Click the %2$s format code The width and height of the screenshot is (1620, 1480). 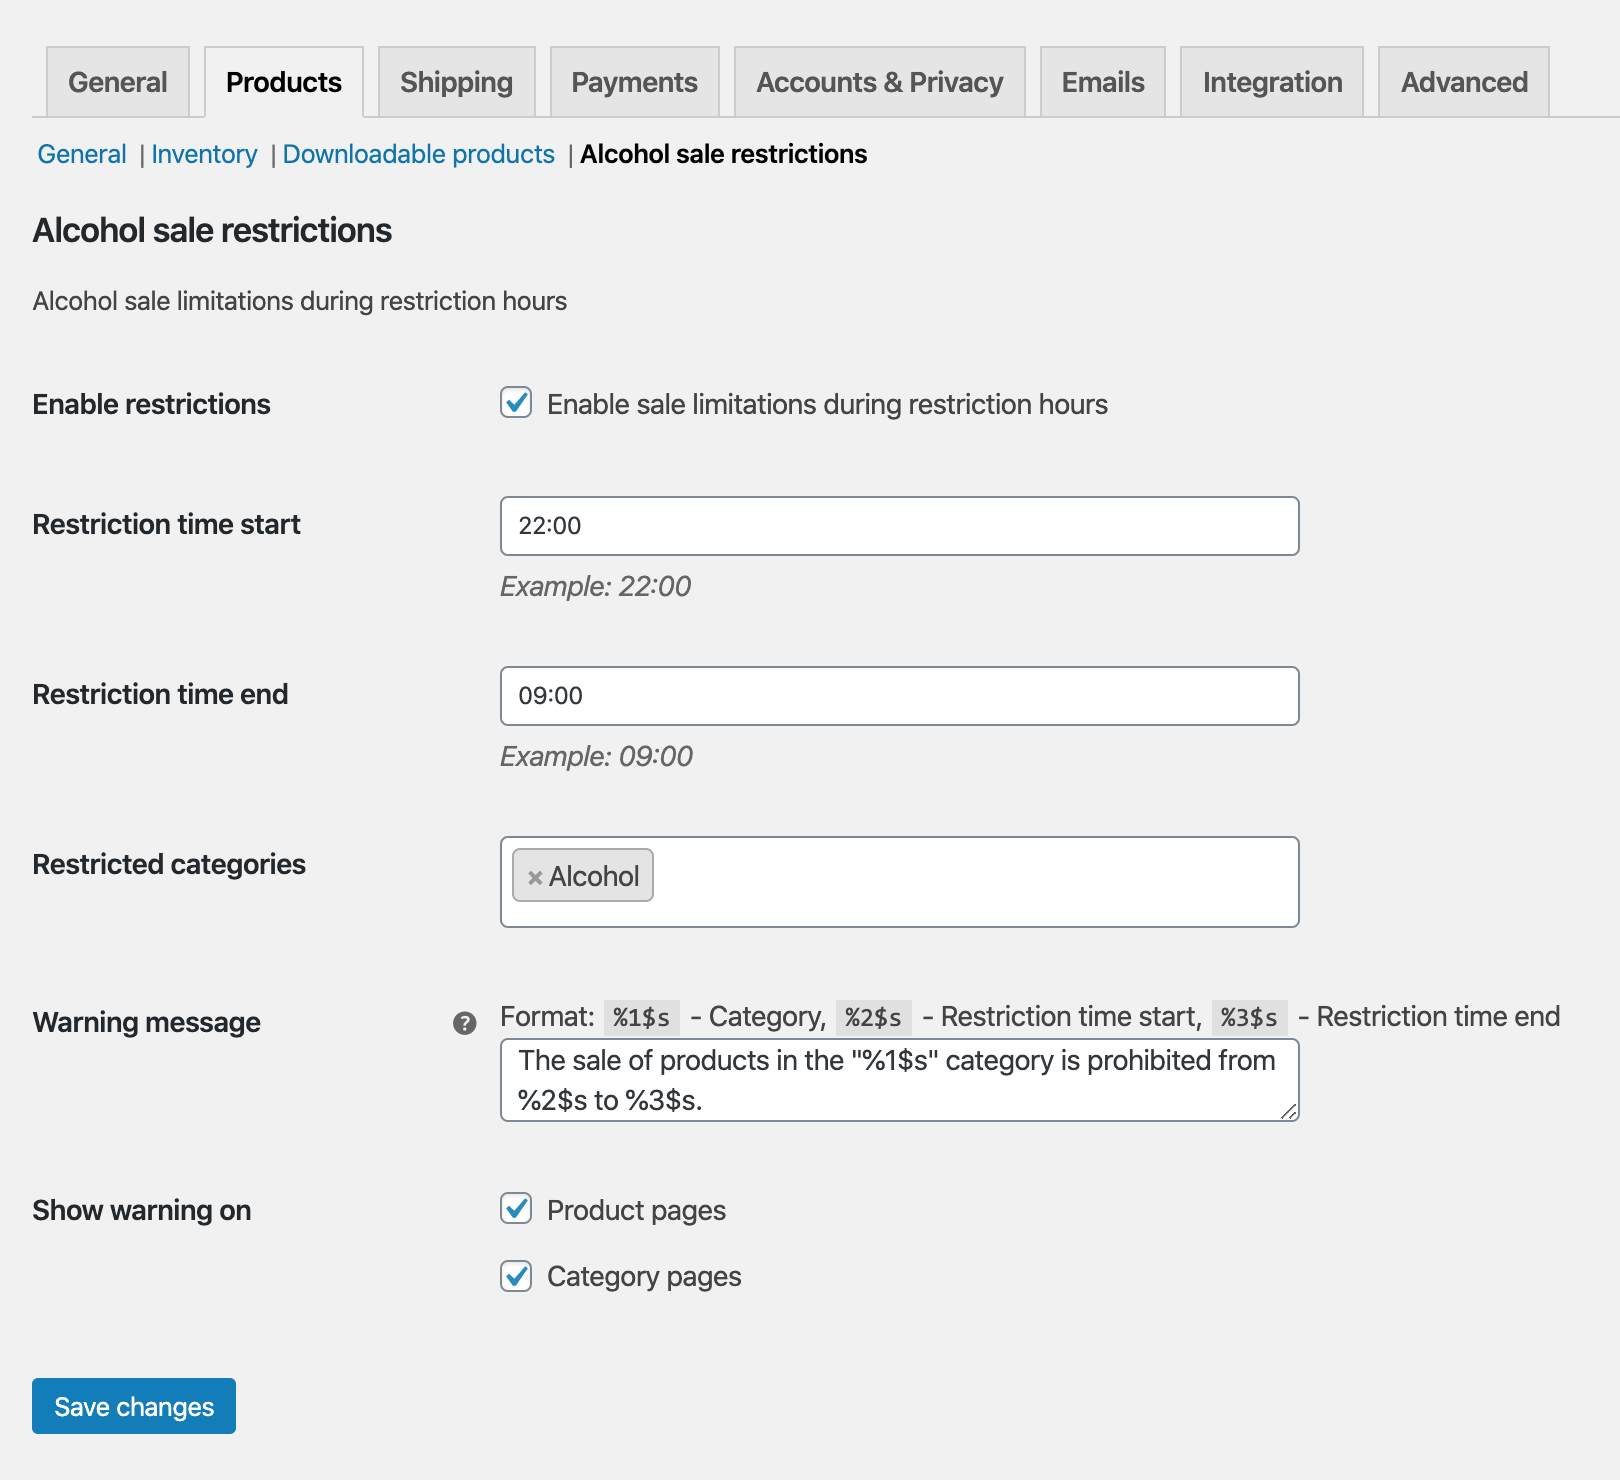[873, 1018]
